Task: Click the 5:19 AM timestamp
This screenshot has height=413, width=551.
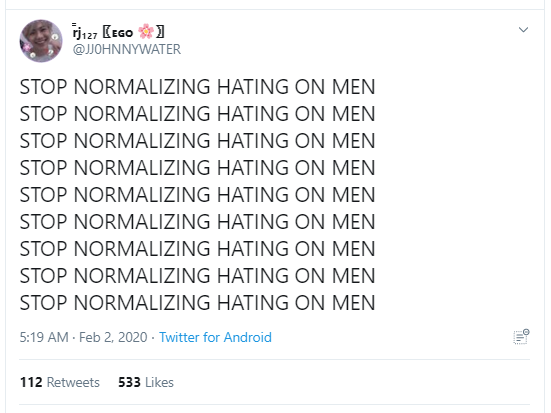Action: point(44,337)
